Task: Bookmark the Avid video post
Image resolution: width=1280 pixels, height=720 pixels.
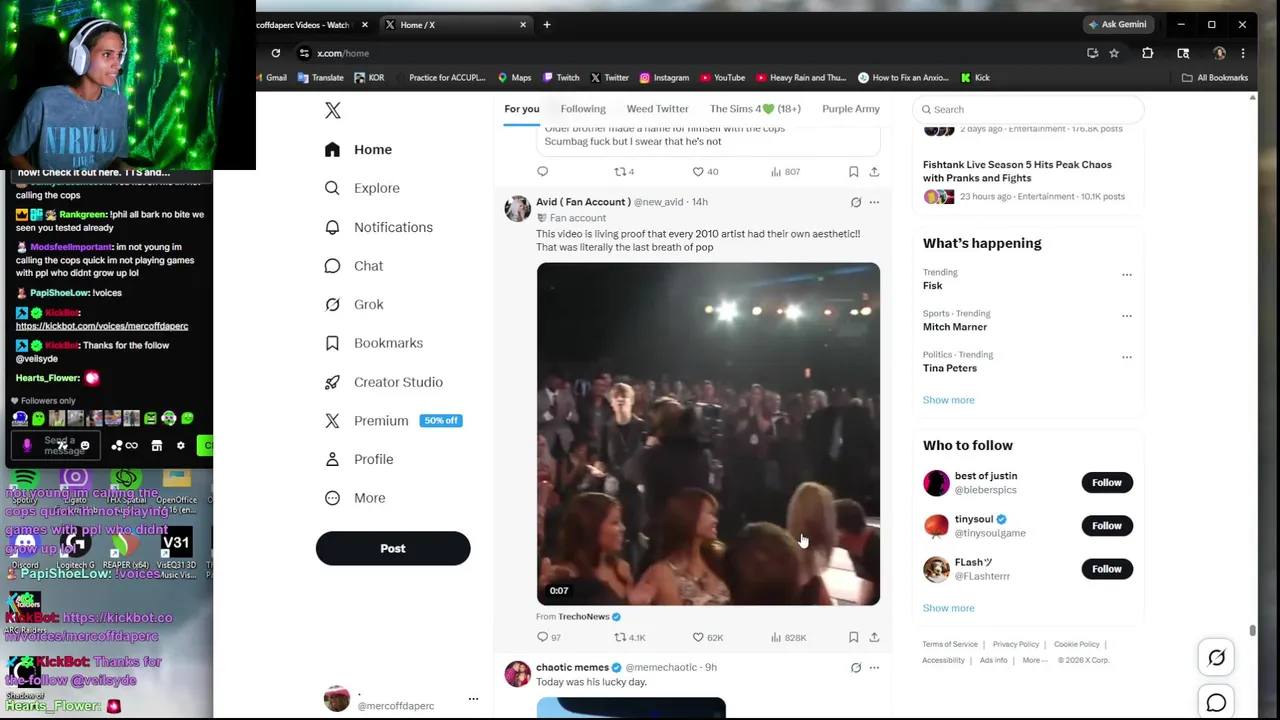Action: [853, 637]
